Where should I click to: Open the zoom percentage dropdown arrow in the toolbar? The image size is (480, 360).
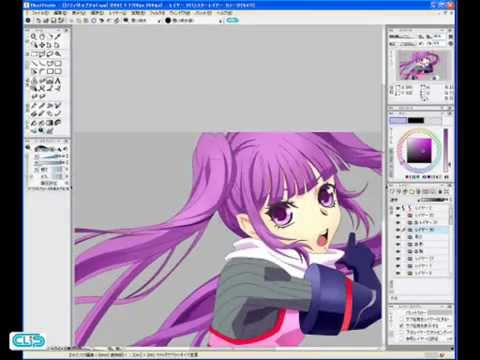coord(159,21)
